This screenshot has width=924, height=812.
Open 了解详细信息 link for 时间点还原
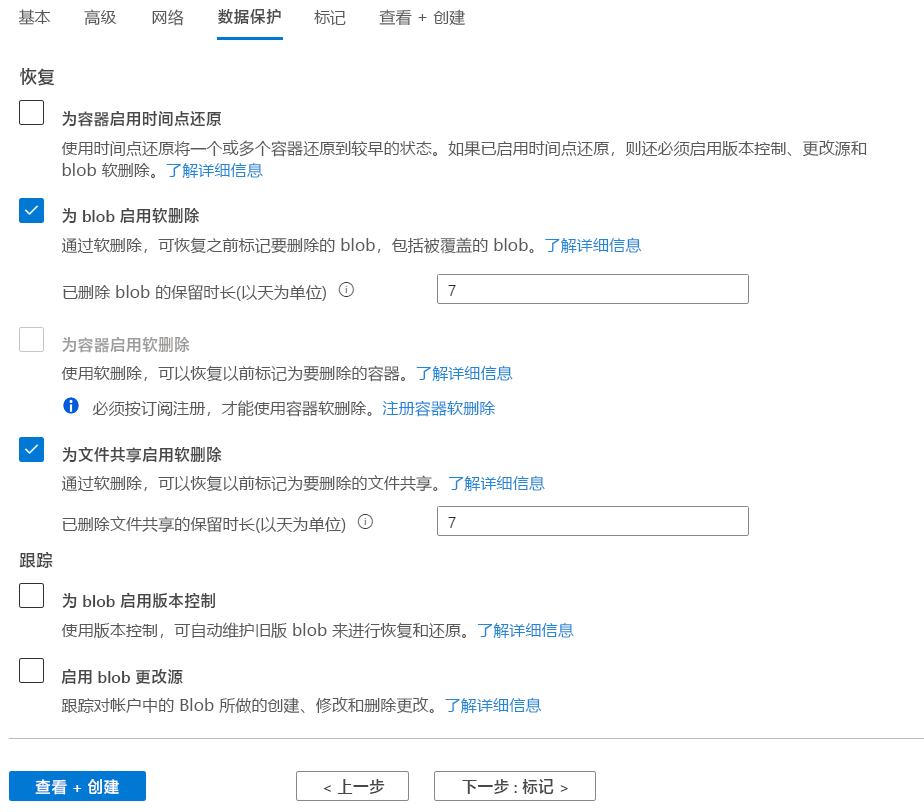214,170
